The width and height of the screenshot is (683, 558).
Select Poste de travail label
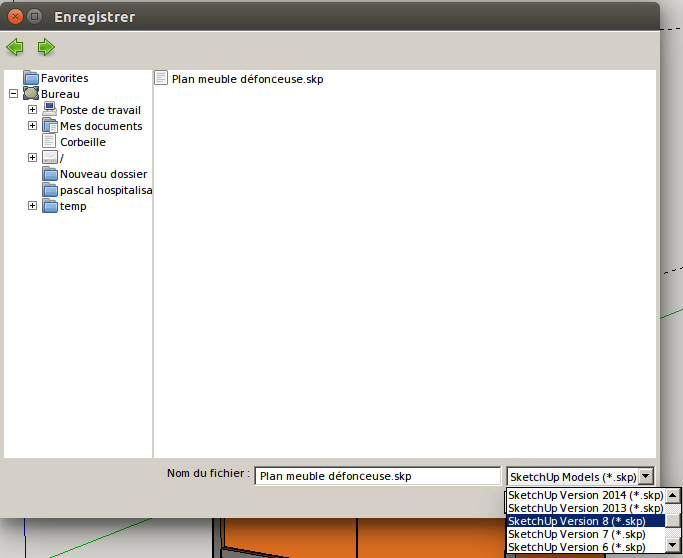pyautogui.click(x=100, y=110)
